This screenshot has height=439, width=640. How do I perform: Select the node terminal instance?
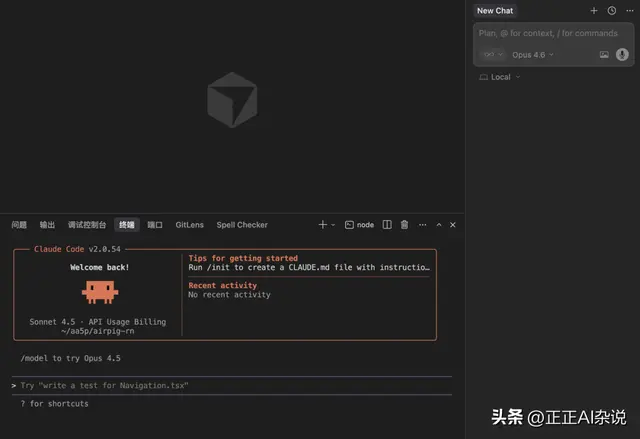(x=359, y=225)
